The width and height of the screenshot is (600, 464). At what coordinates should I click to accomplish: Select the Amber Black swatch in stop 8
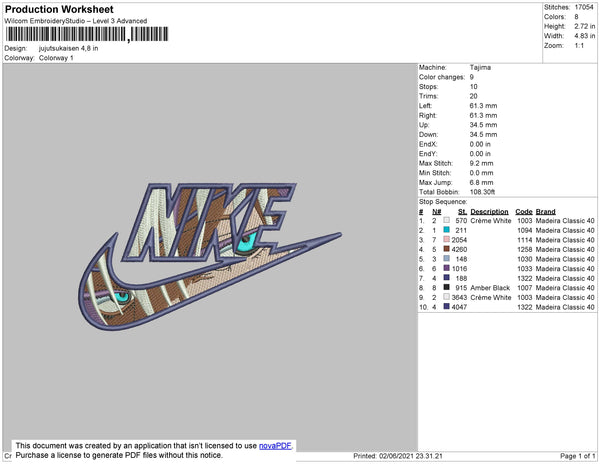[x=446, y=287]
